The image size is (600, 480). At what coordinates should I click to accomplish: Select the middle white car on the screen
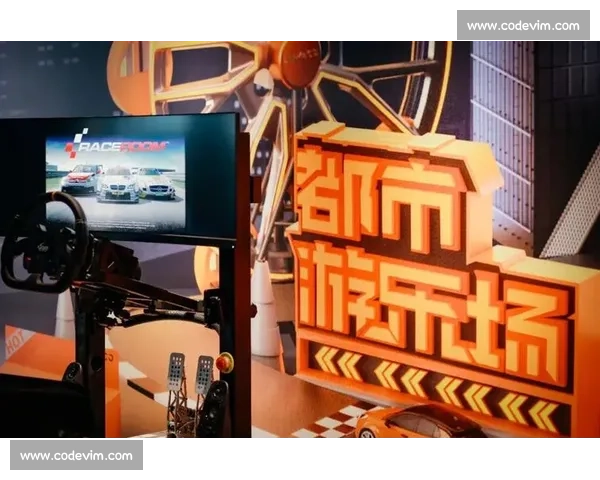pos(118,184)
